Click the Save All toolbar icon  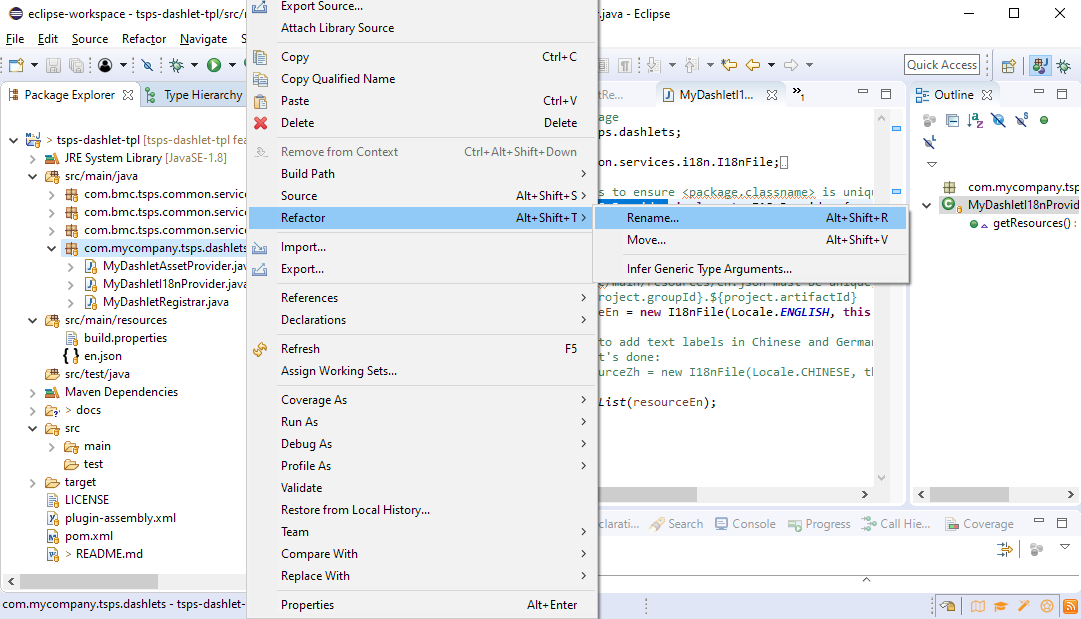coord(77,65)
